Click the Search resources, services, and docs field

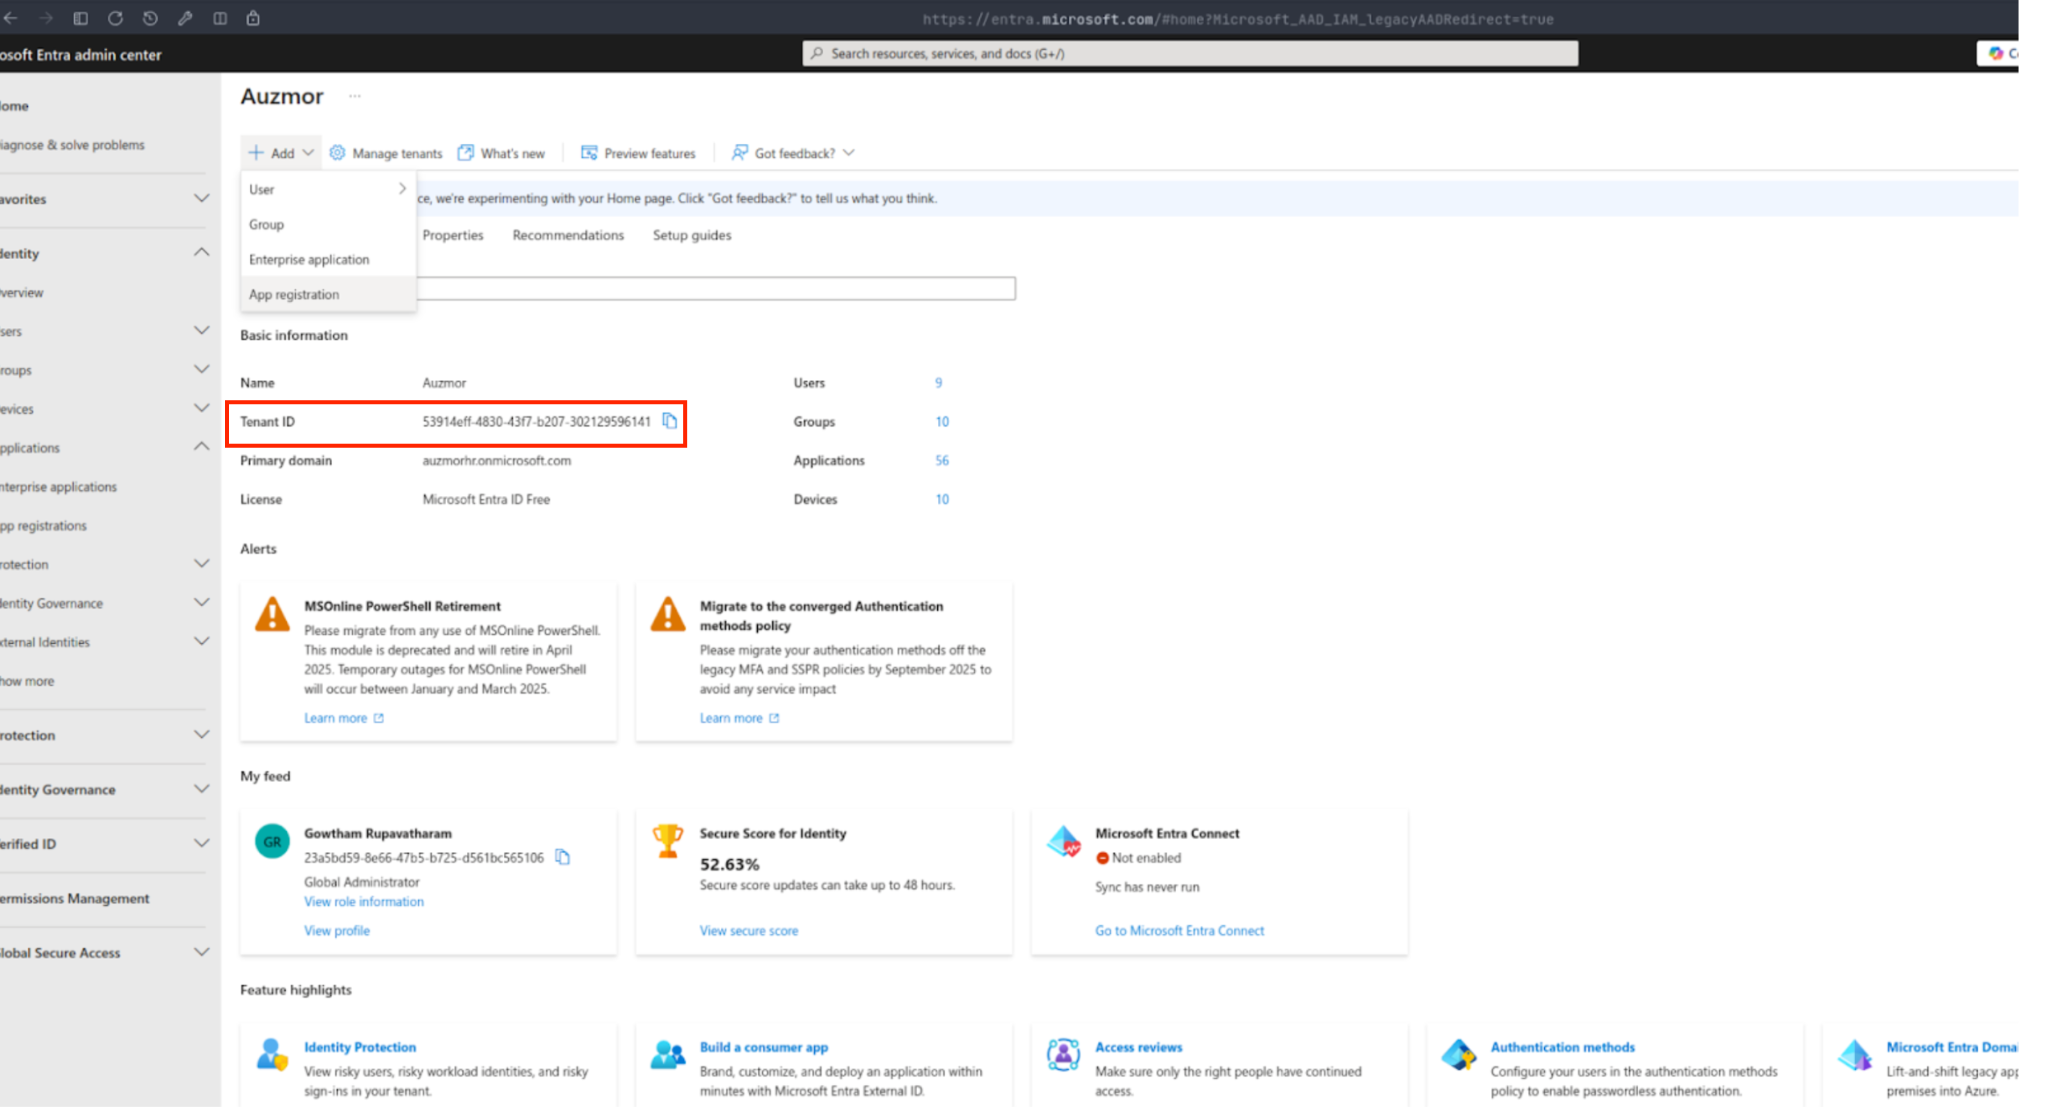tap(1190, 53)
